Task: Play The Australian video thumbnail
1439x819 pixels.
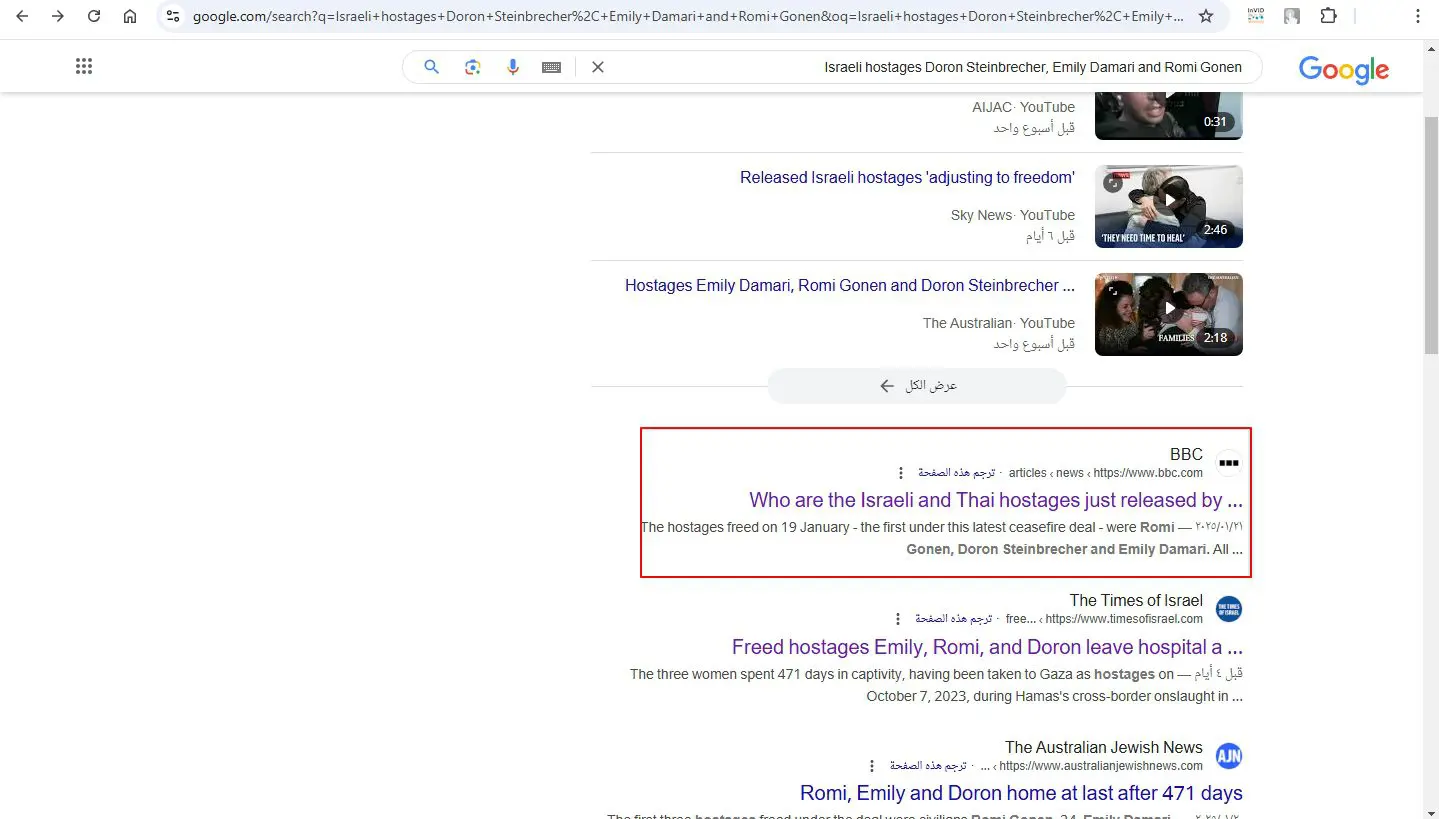Action: click(x=1169, y=315)
